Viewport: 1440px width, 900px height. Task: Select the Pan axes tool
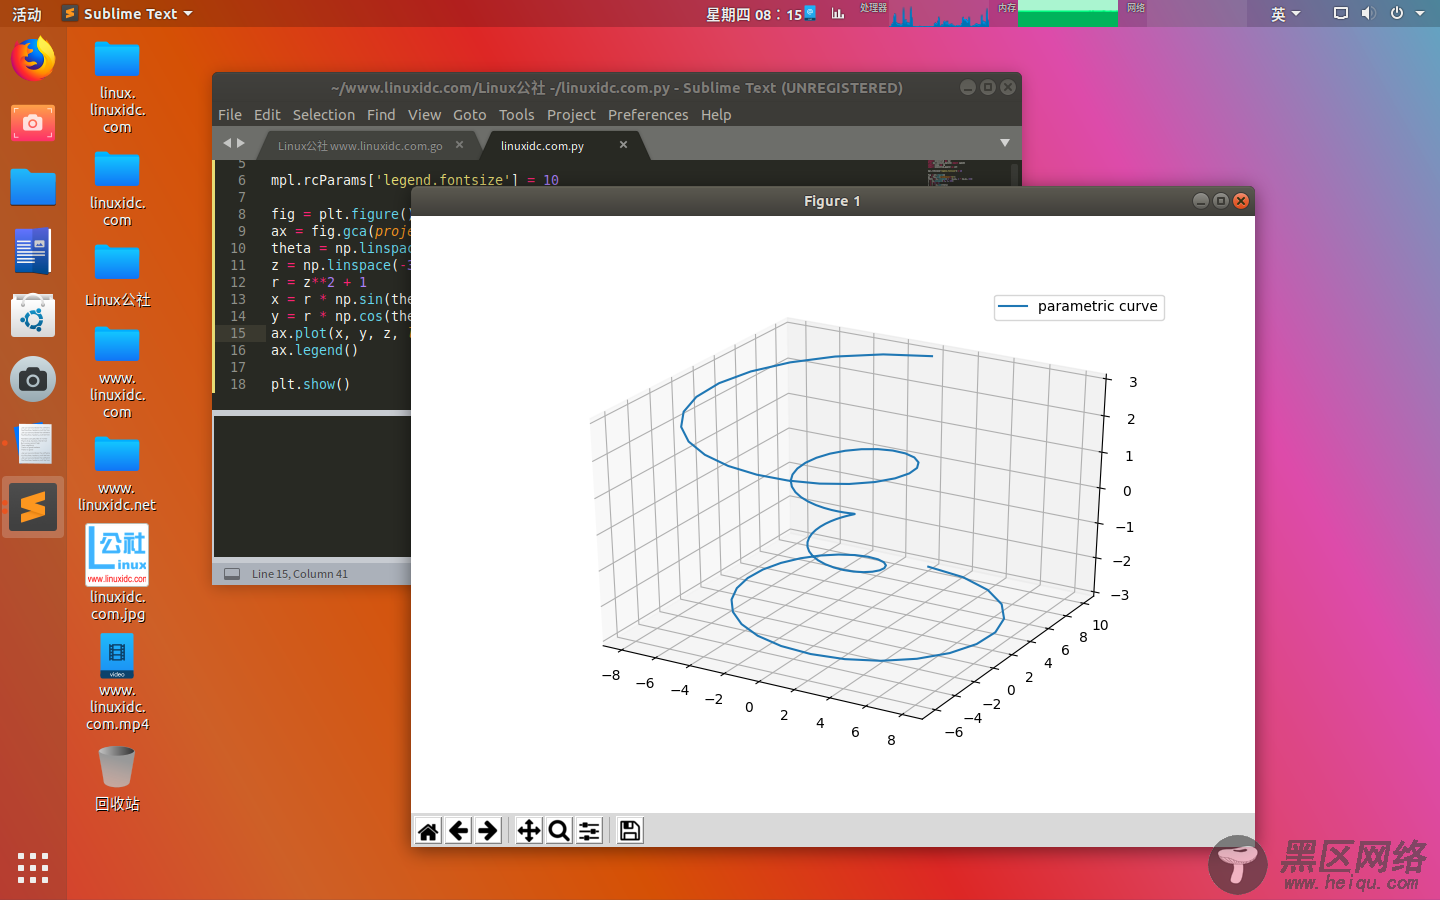click(x=529, y=831)
